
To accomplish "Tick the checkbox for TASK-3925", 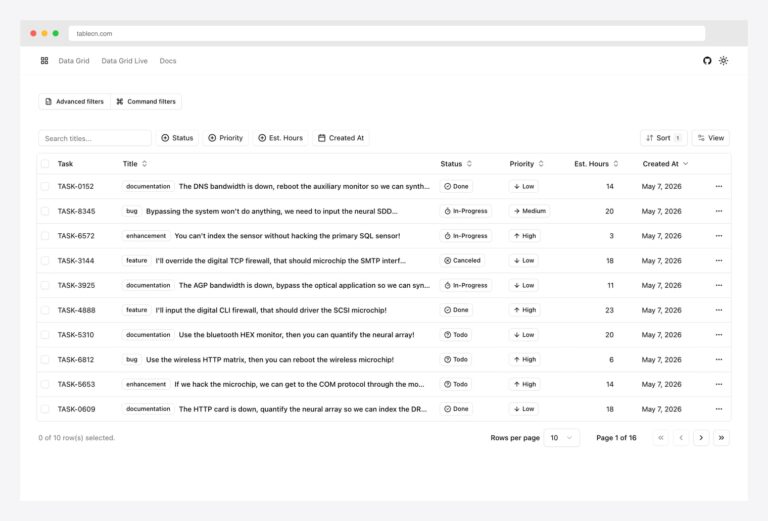I will pyautogui.click(x=45, y=285).
